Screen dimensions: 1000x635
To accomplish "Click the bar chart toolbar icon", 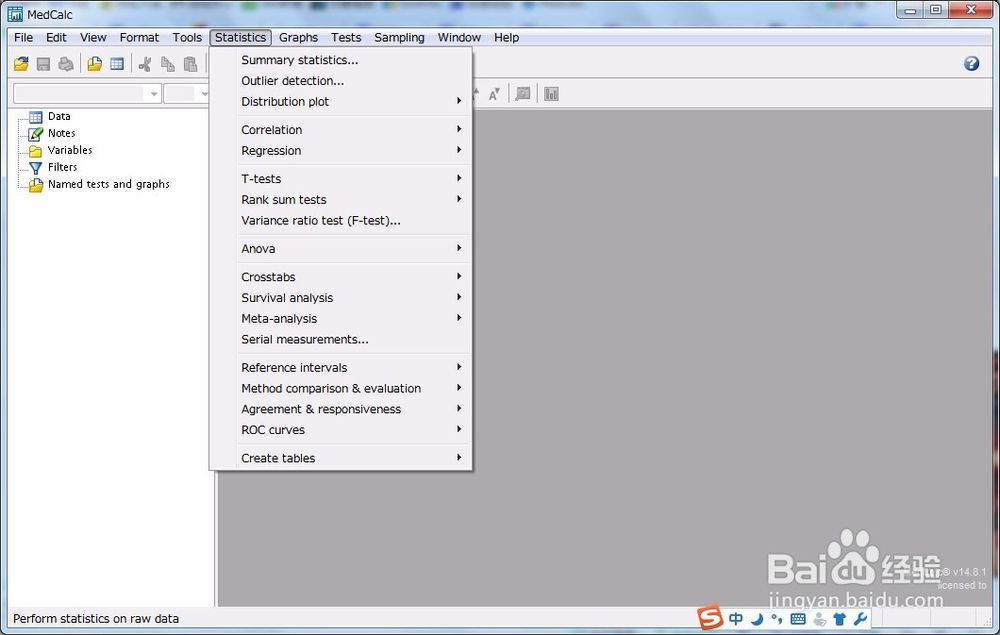I will 552,94.
